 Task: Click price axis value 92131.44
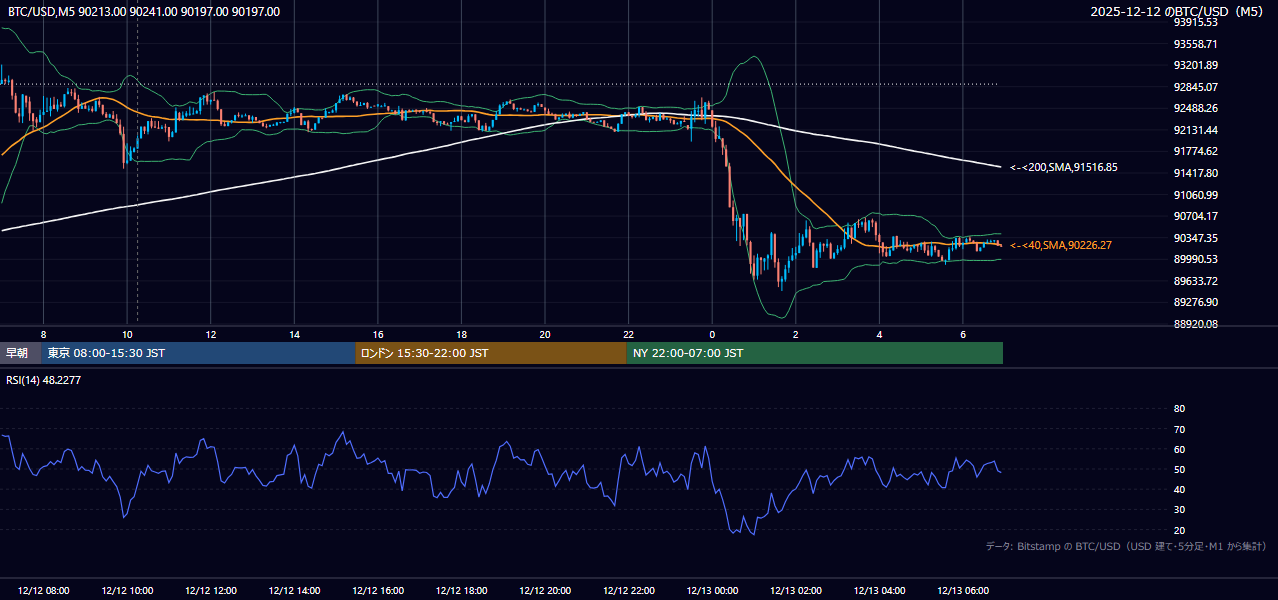point(1197,130)
